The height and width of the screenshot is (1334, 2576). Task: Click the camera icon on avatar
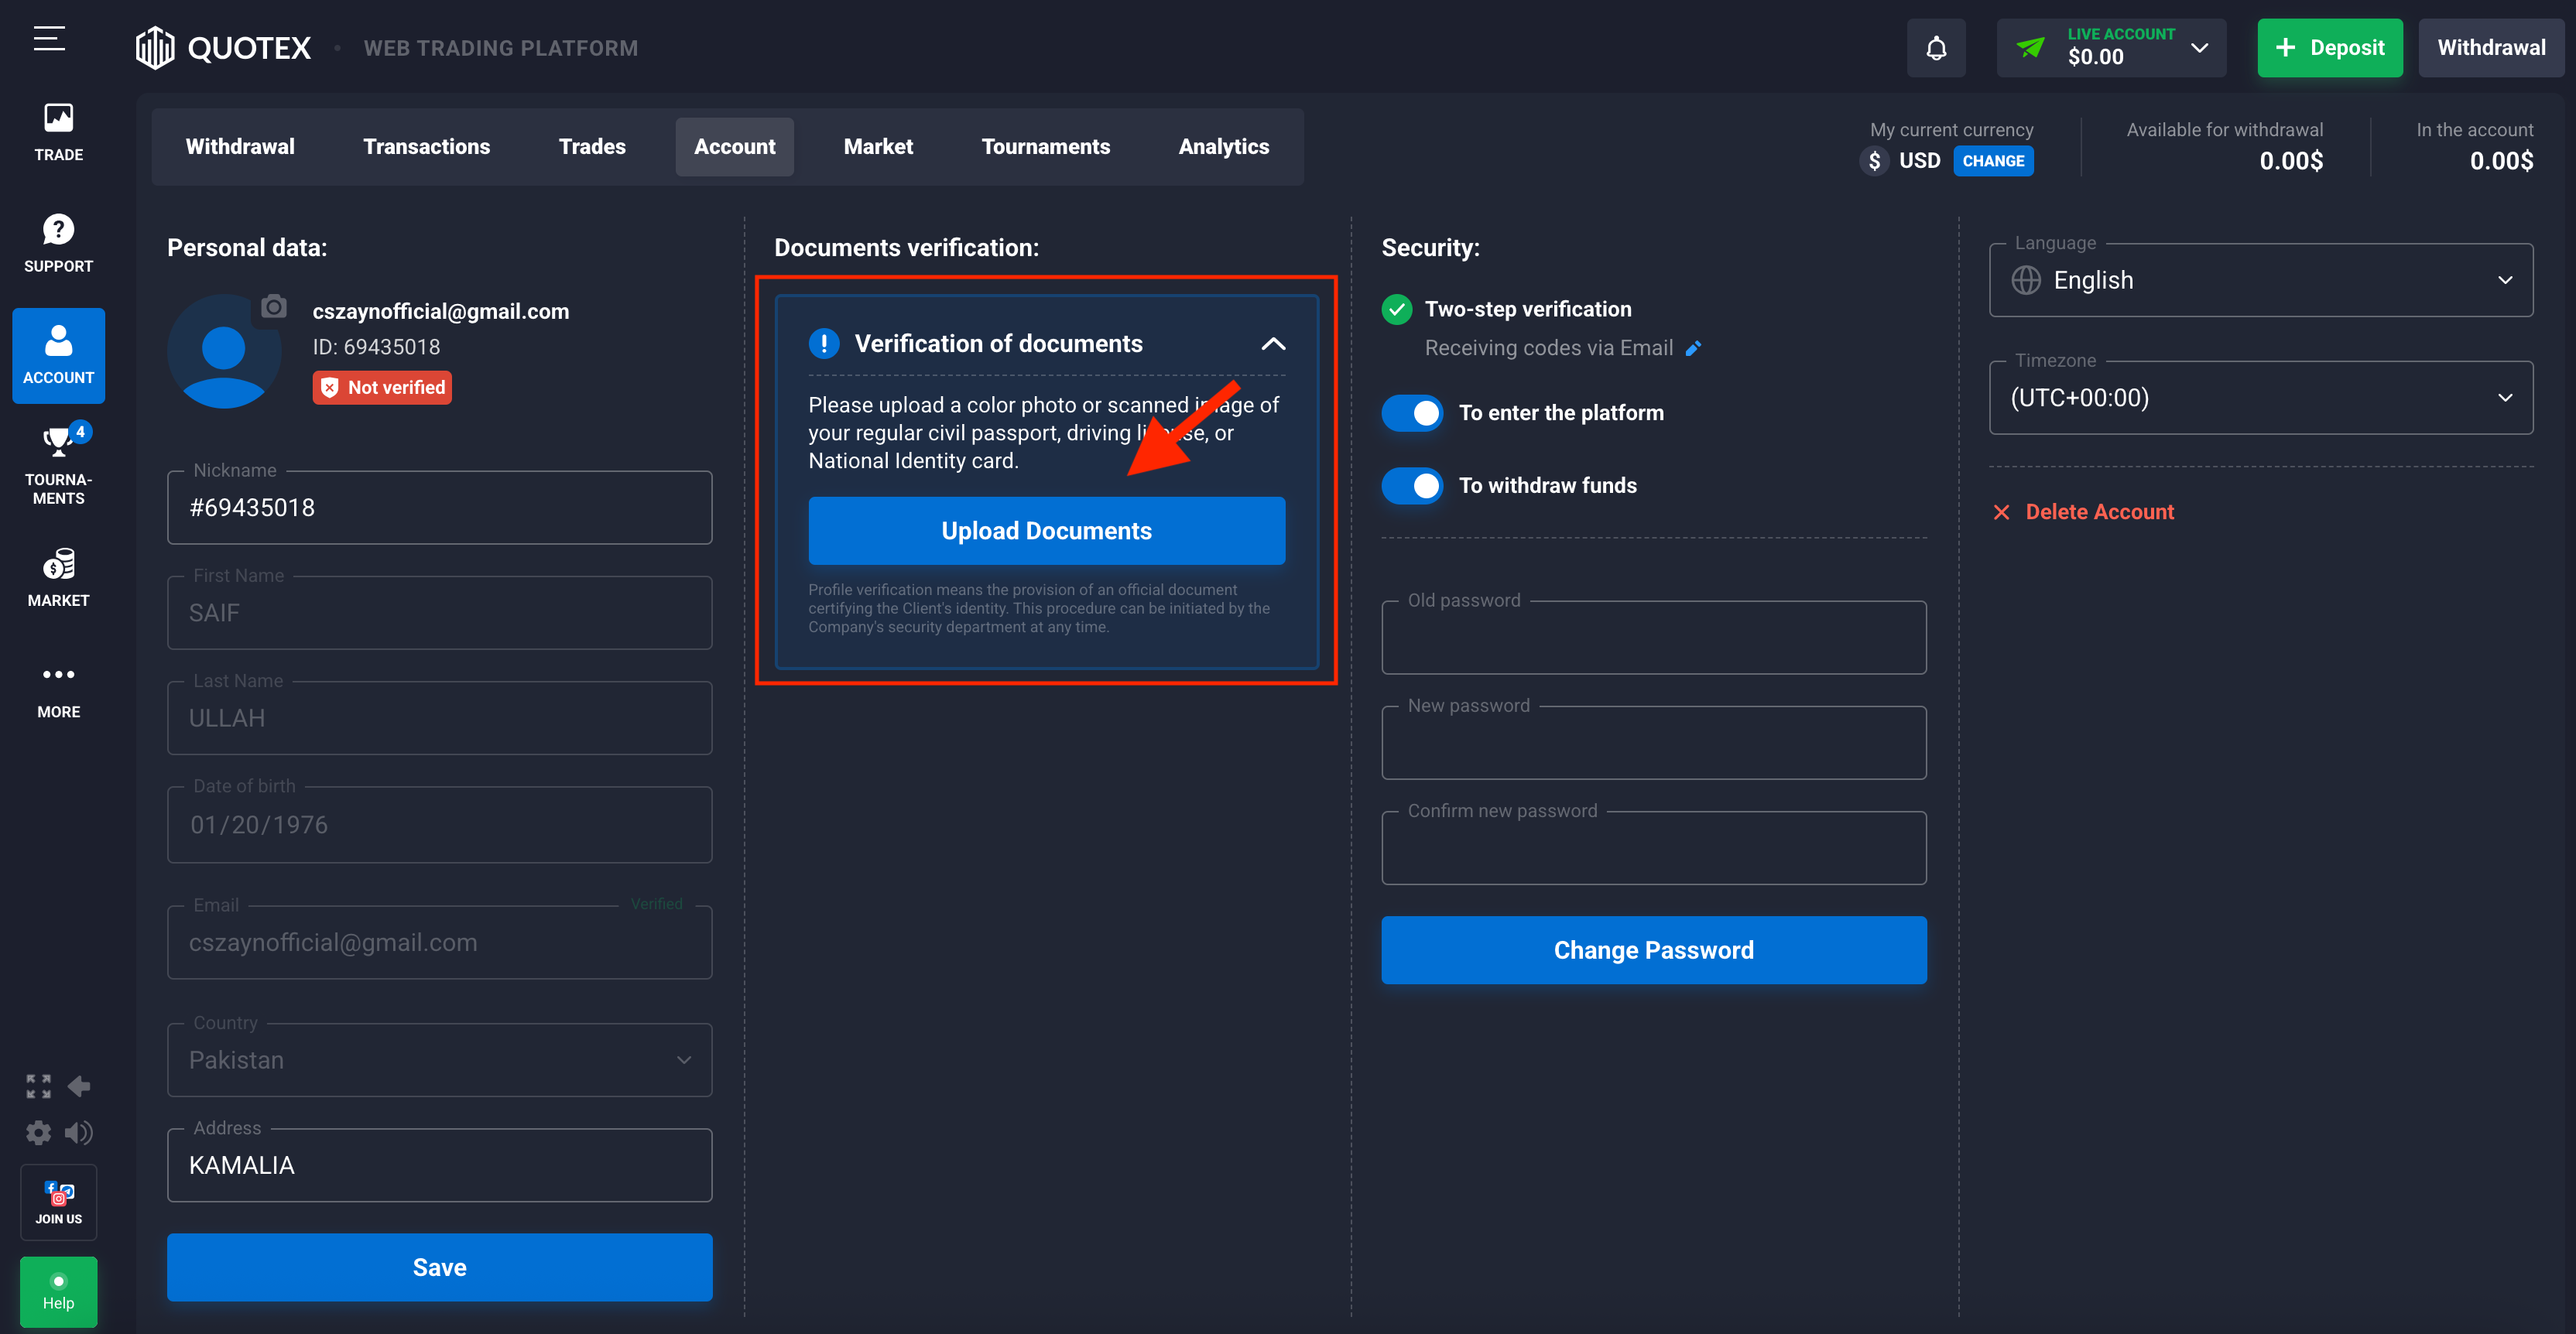click(x=273, y=307)
